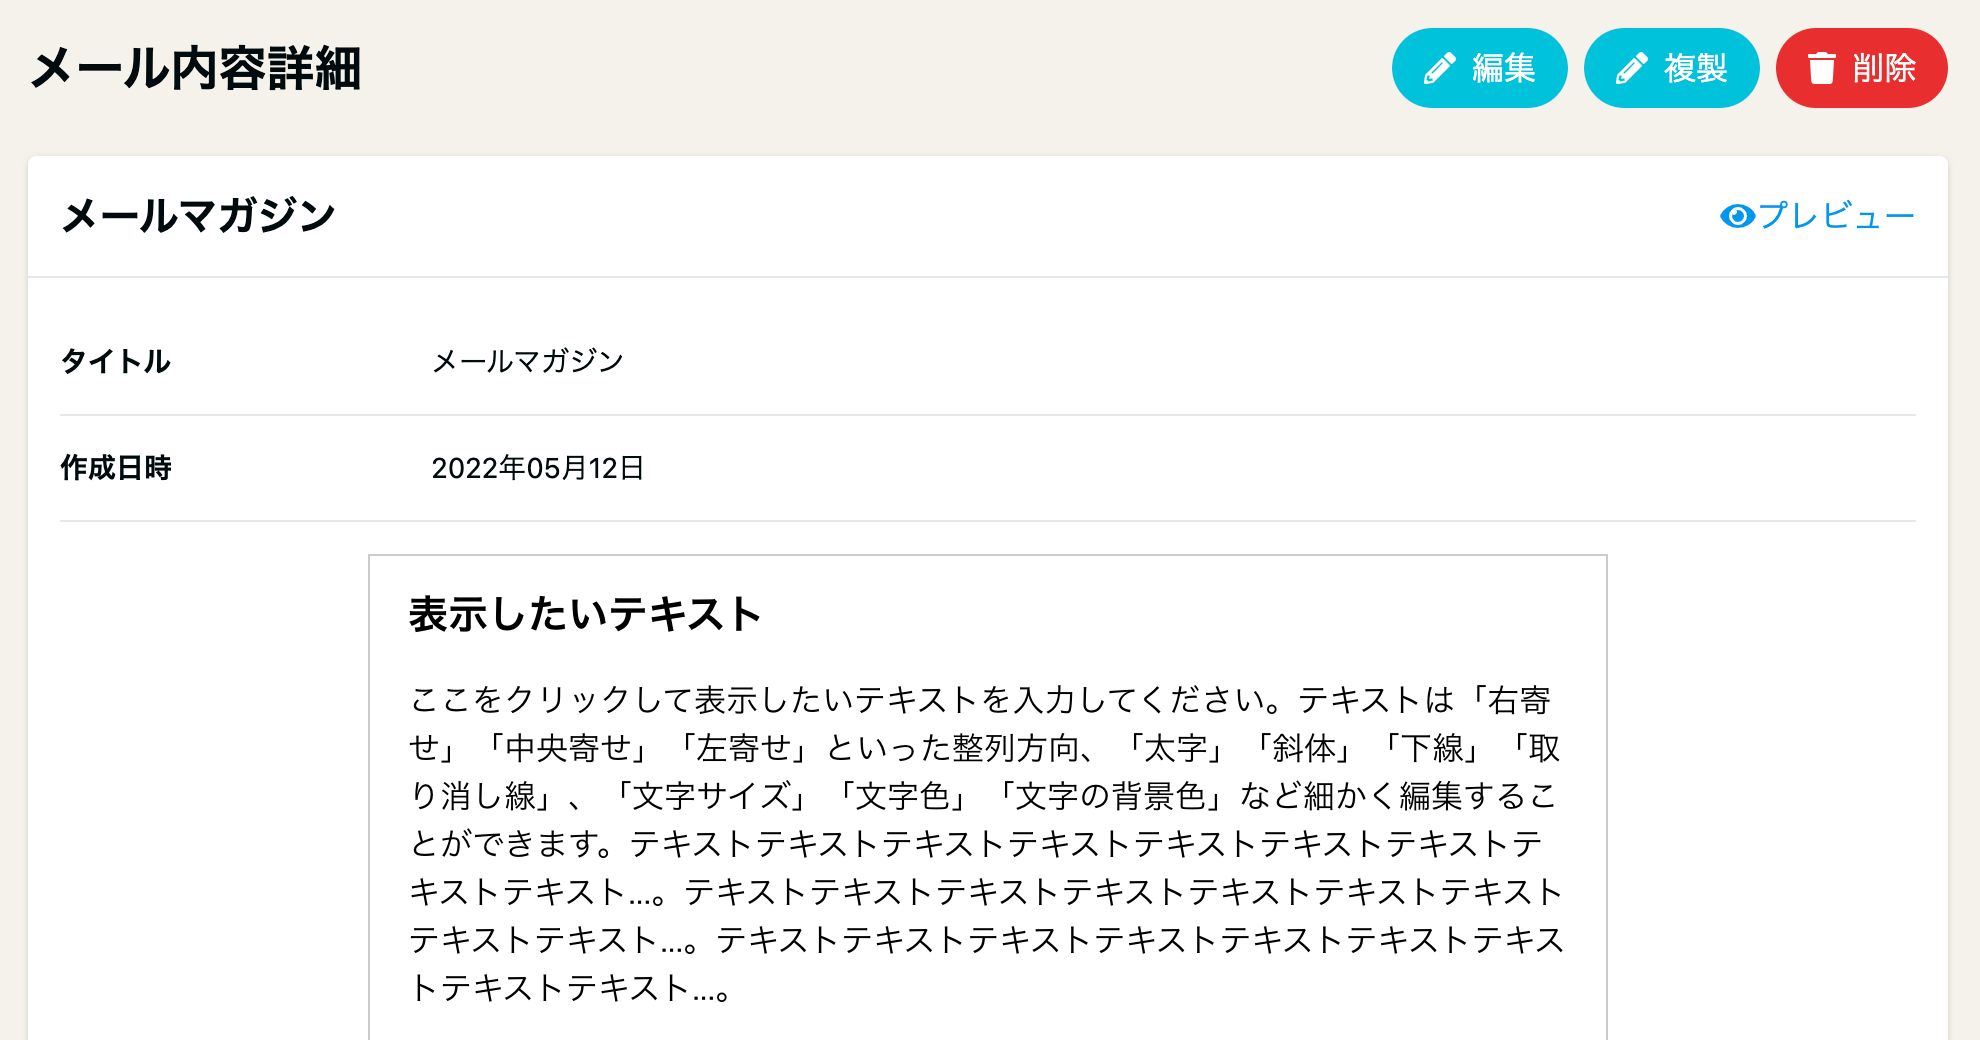Click the mail content preview box border area
The height and width of the screenshot is (1040, 1980).
pos(988,798)
